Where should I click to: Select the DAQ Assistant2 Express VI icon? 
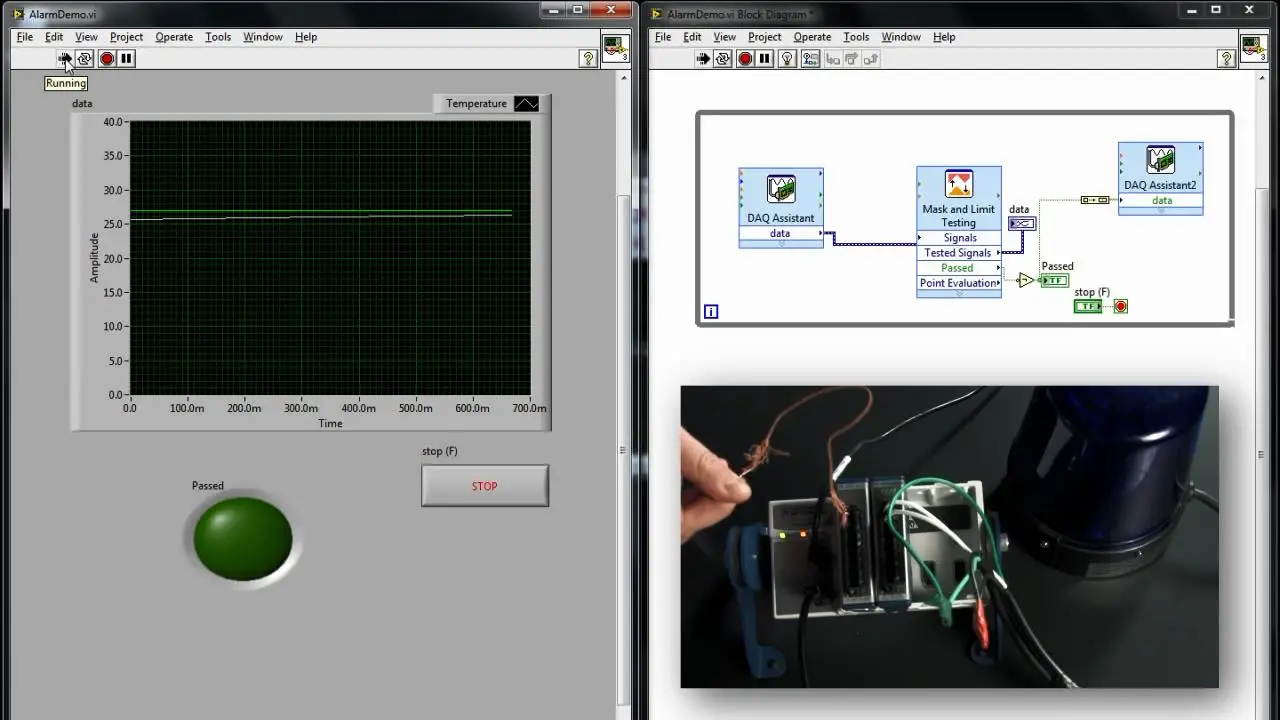[1160, 160]
